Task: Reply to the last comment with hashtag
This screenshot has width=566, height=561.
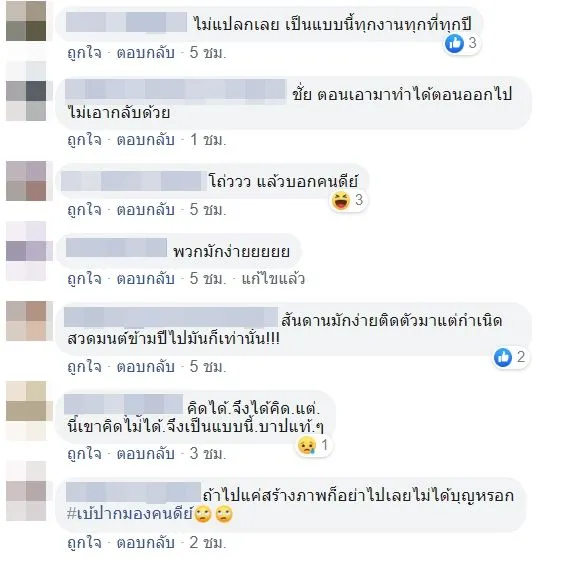Action: (146, 543)
